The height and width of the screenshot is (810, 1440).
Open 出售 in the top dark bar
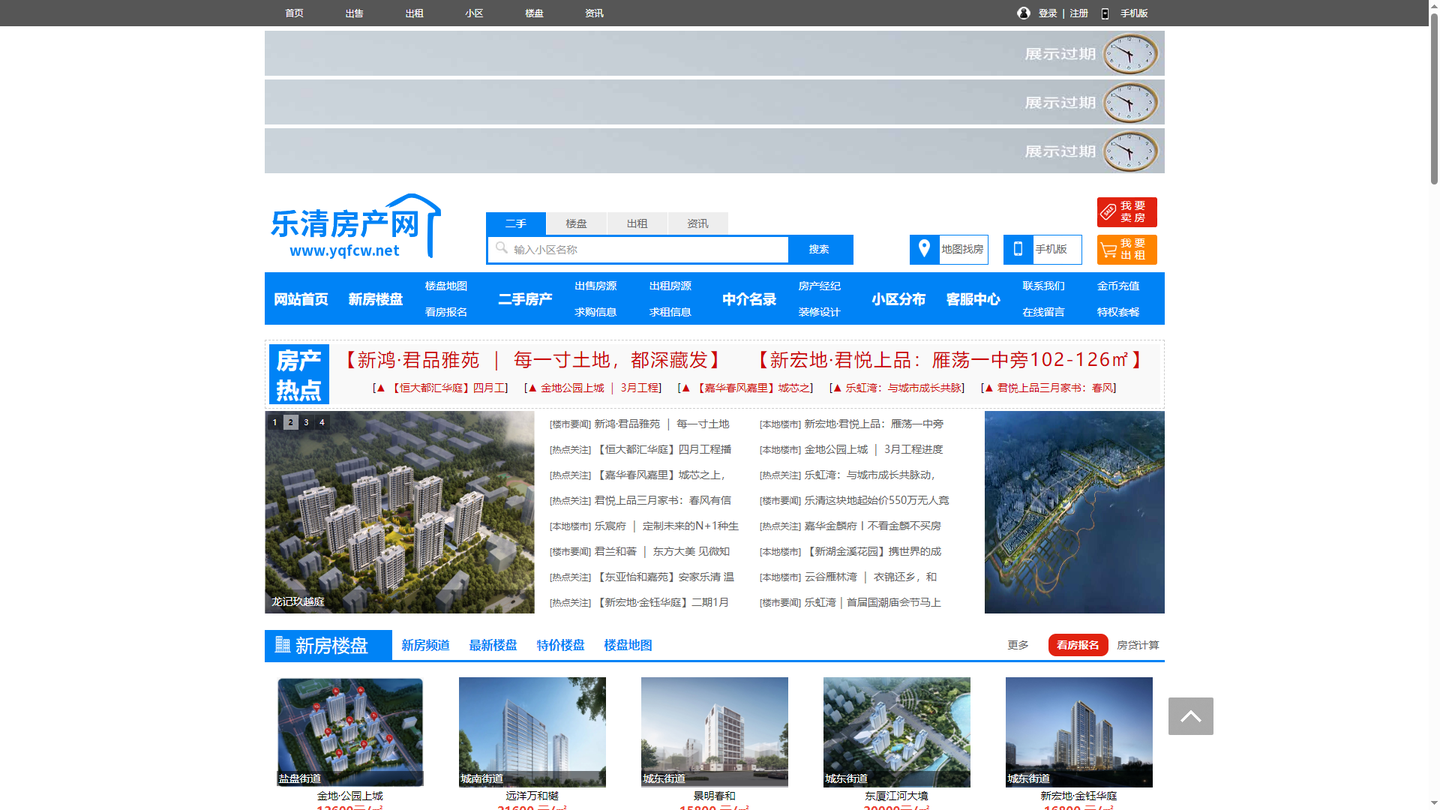(354, 13)
